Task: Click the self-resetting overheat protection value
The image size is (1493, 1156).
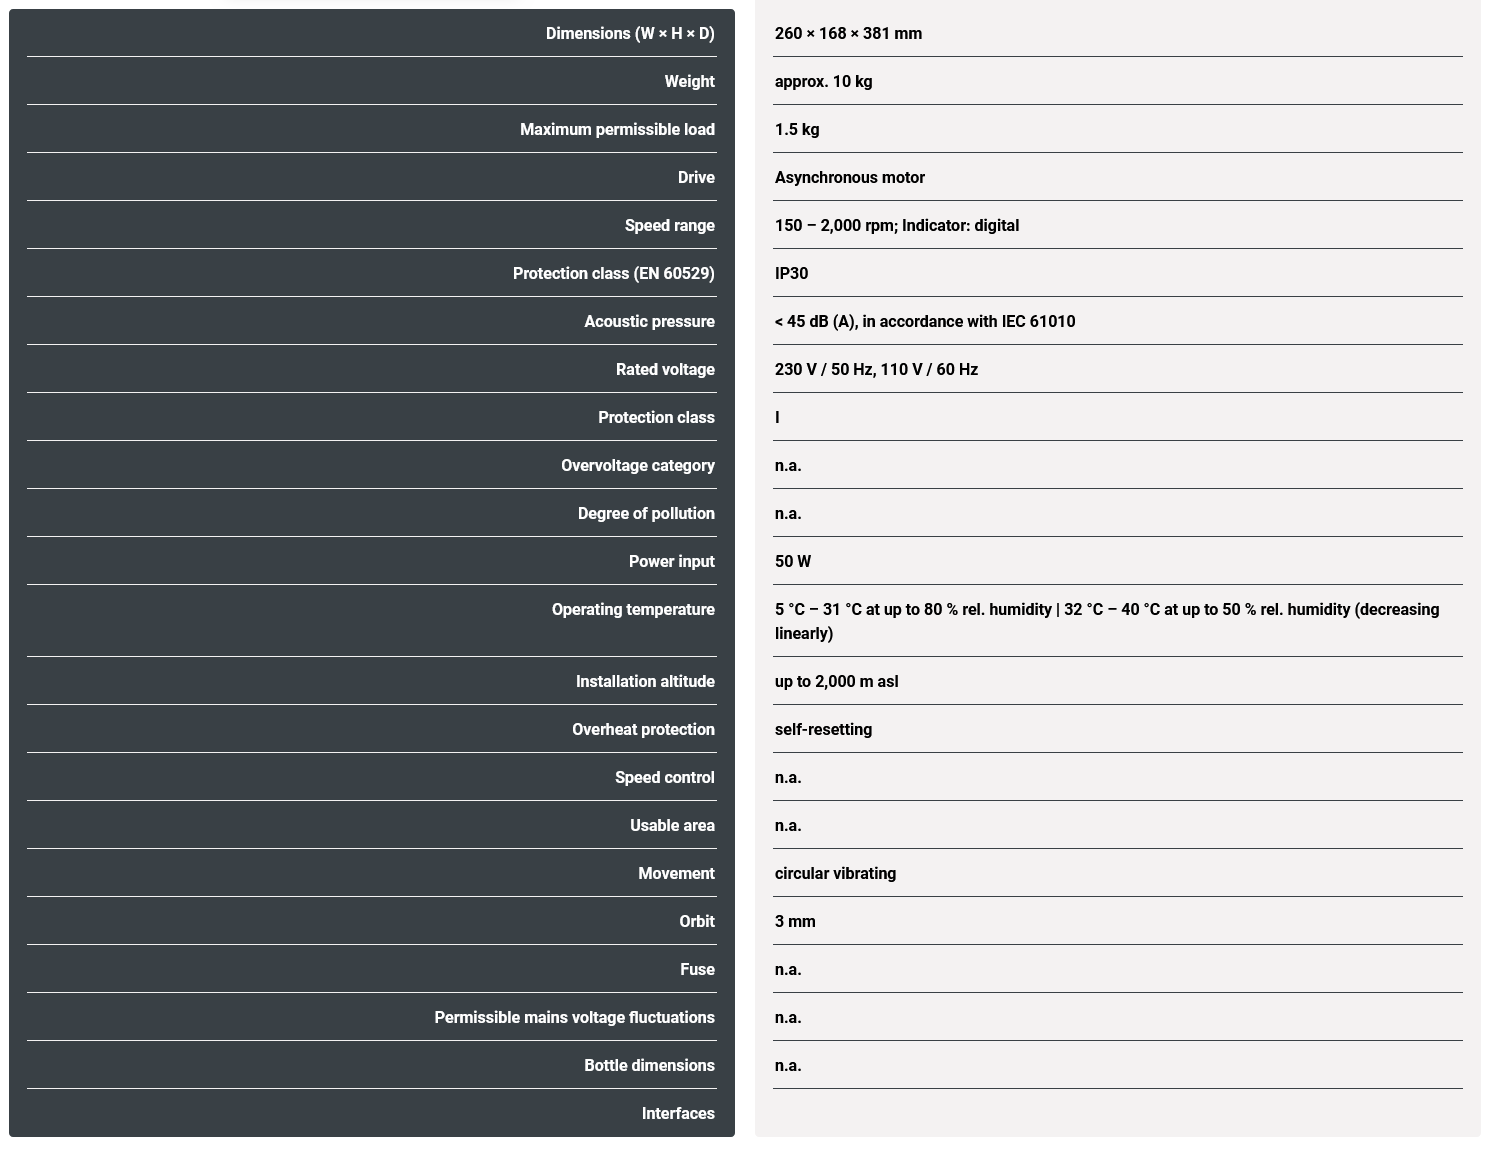Action: coord(823,730)
